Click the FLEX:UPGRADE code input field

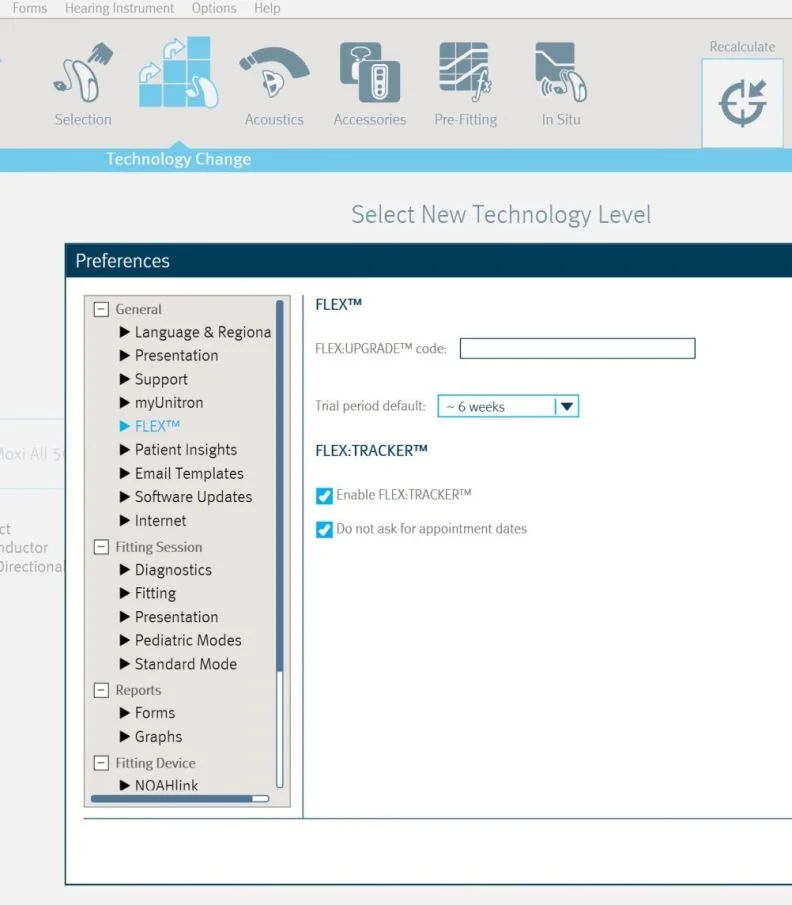coord(577,349)
